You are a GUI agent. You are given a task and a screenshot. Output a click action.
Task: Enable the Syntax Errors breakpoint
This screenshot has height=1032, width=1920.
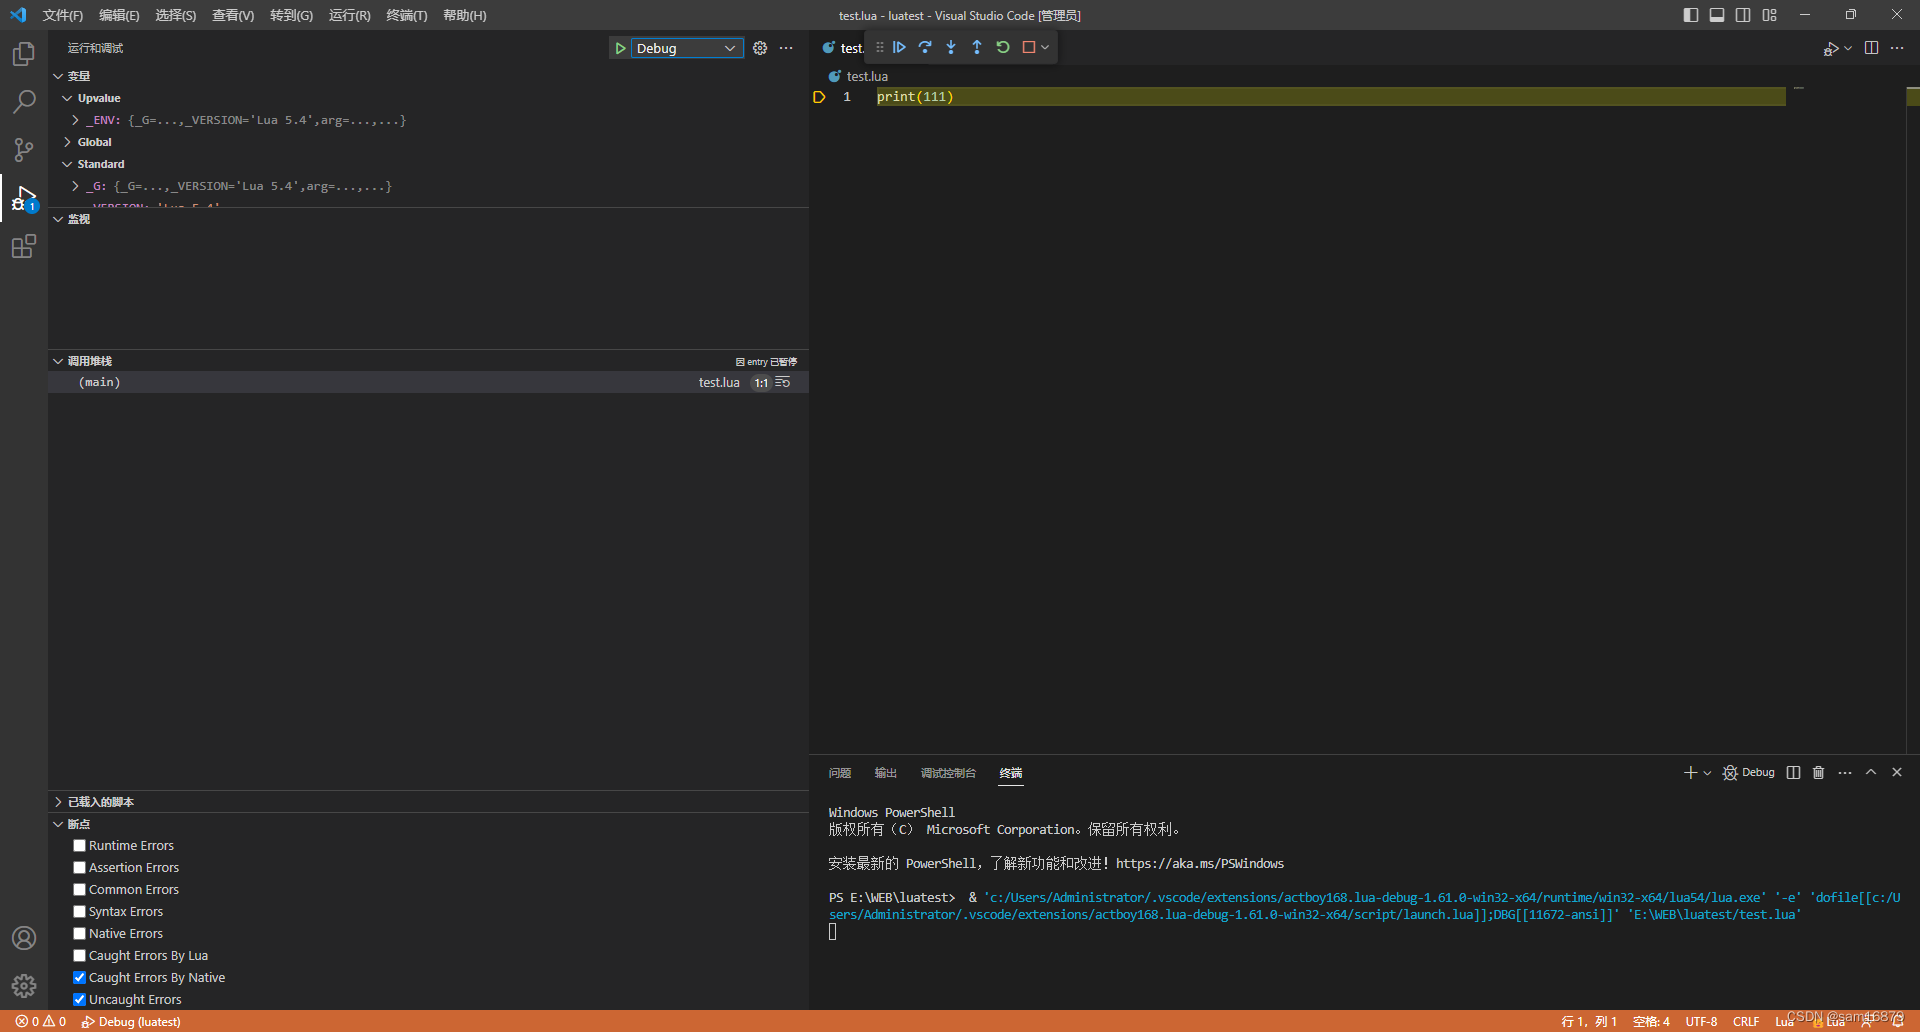pyautogui.click(x=79, y=911)
